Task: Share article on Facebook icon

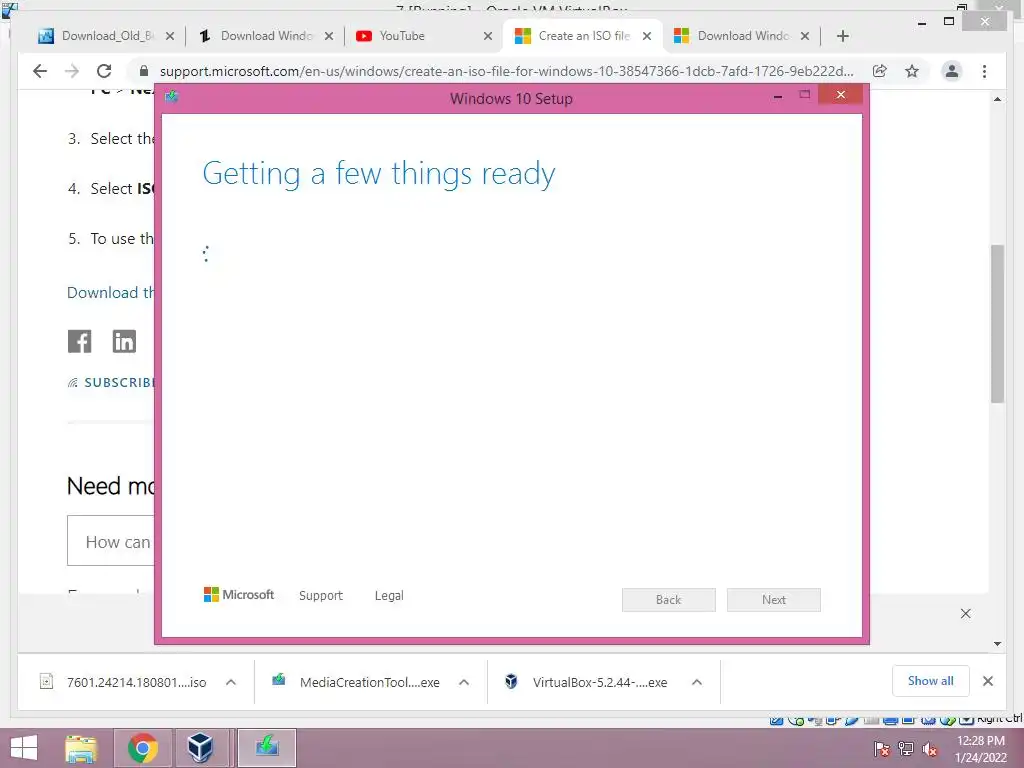Action: (x=80, y=341)
